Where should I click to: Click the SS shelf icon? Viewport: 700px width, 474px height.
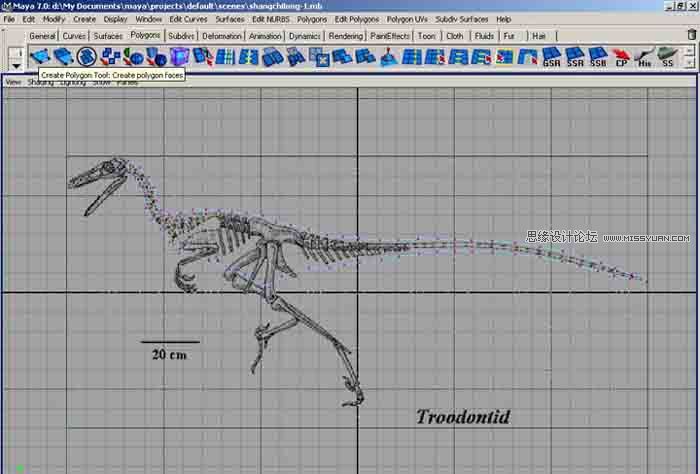coord(667,57)
